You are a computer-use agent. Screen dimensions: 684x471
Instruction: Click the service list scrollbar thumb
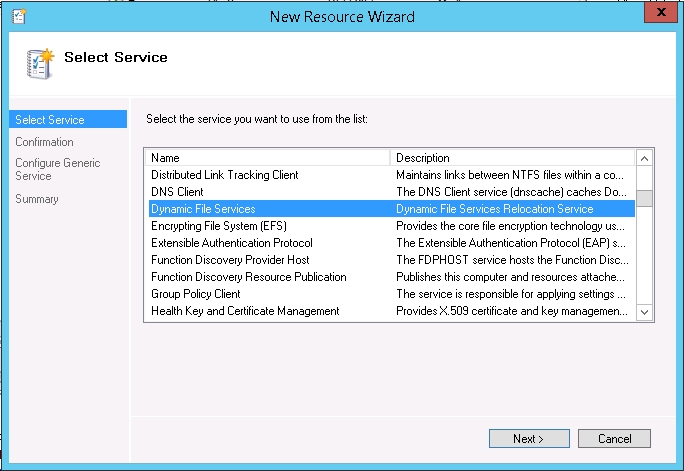(x=644, y=197)
